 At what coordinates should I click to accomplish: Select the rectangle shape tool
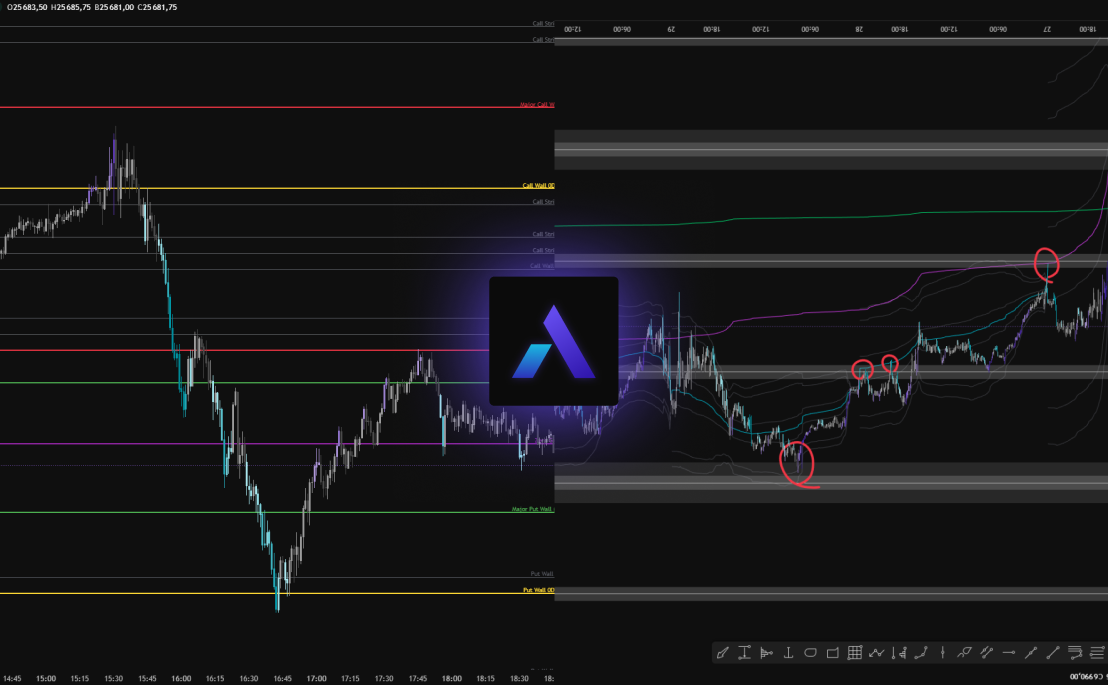(833, 652)
